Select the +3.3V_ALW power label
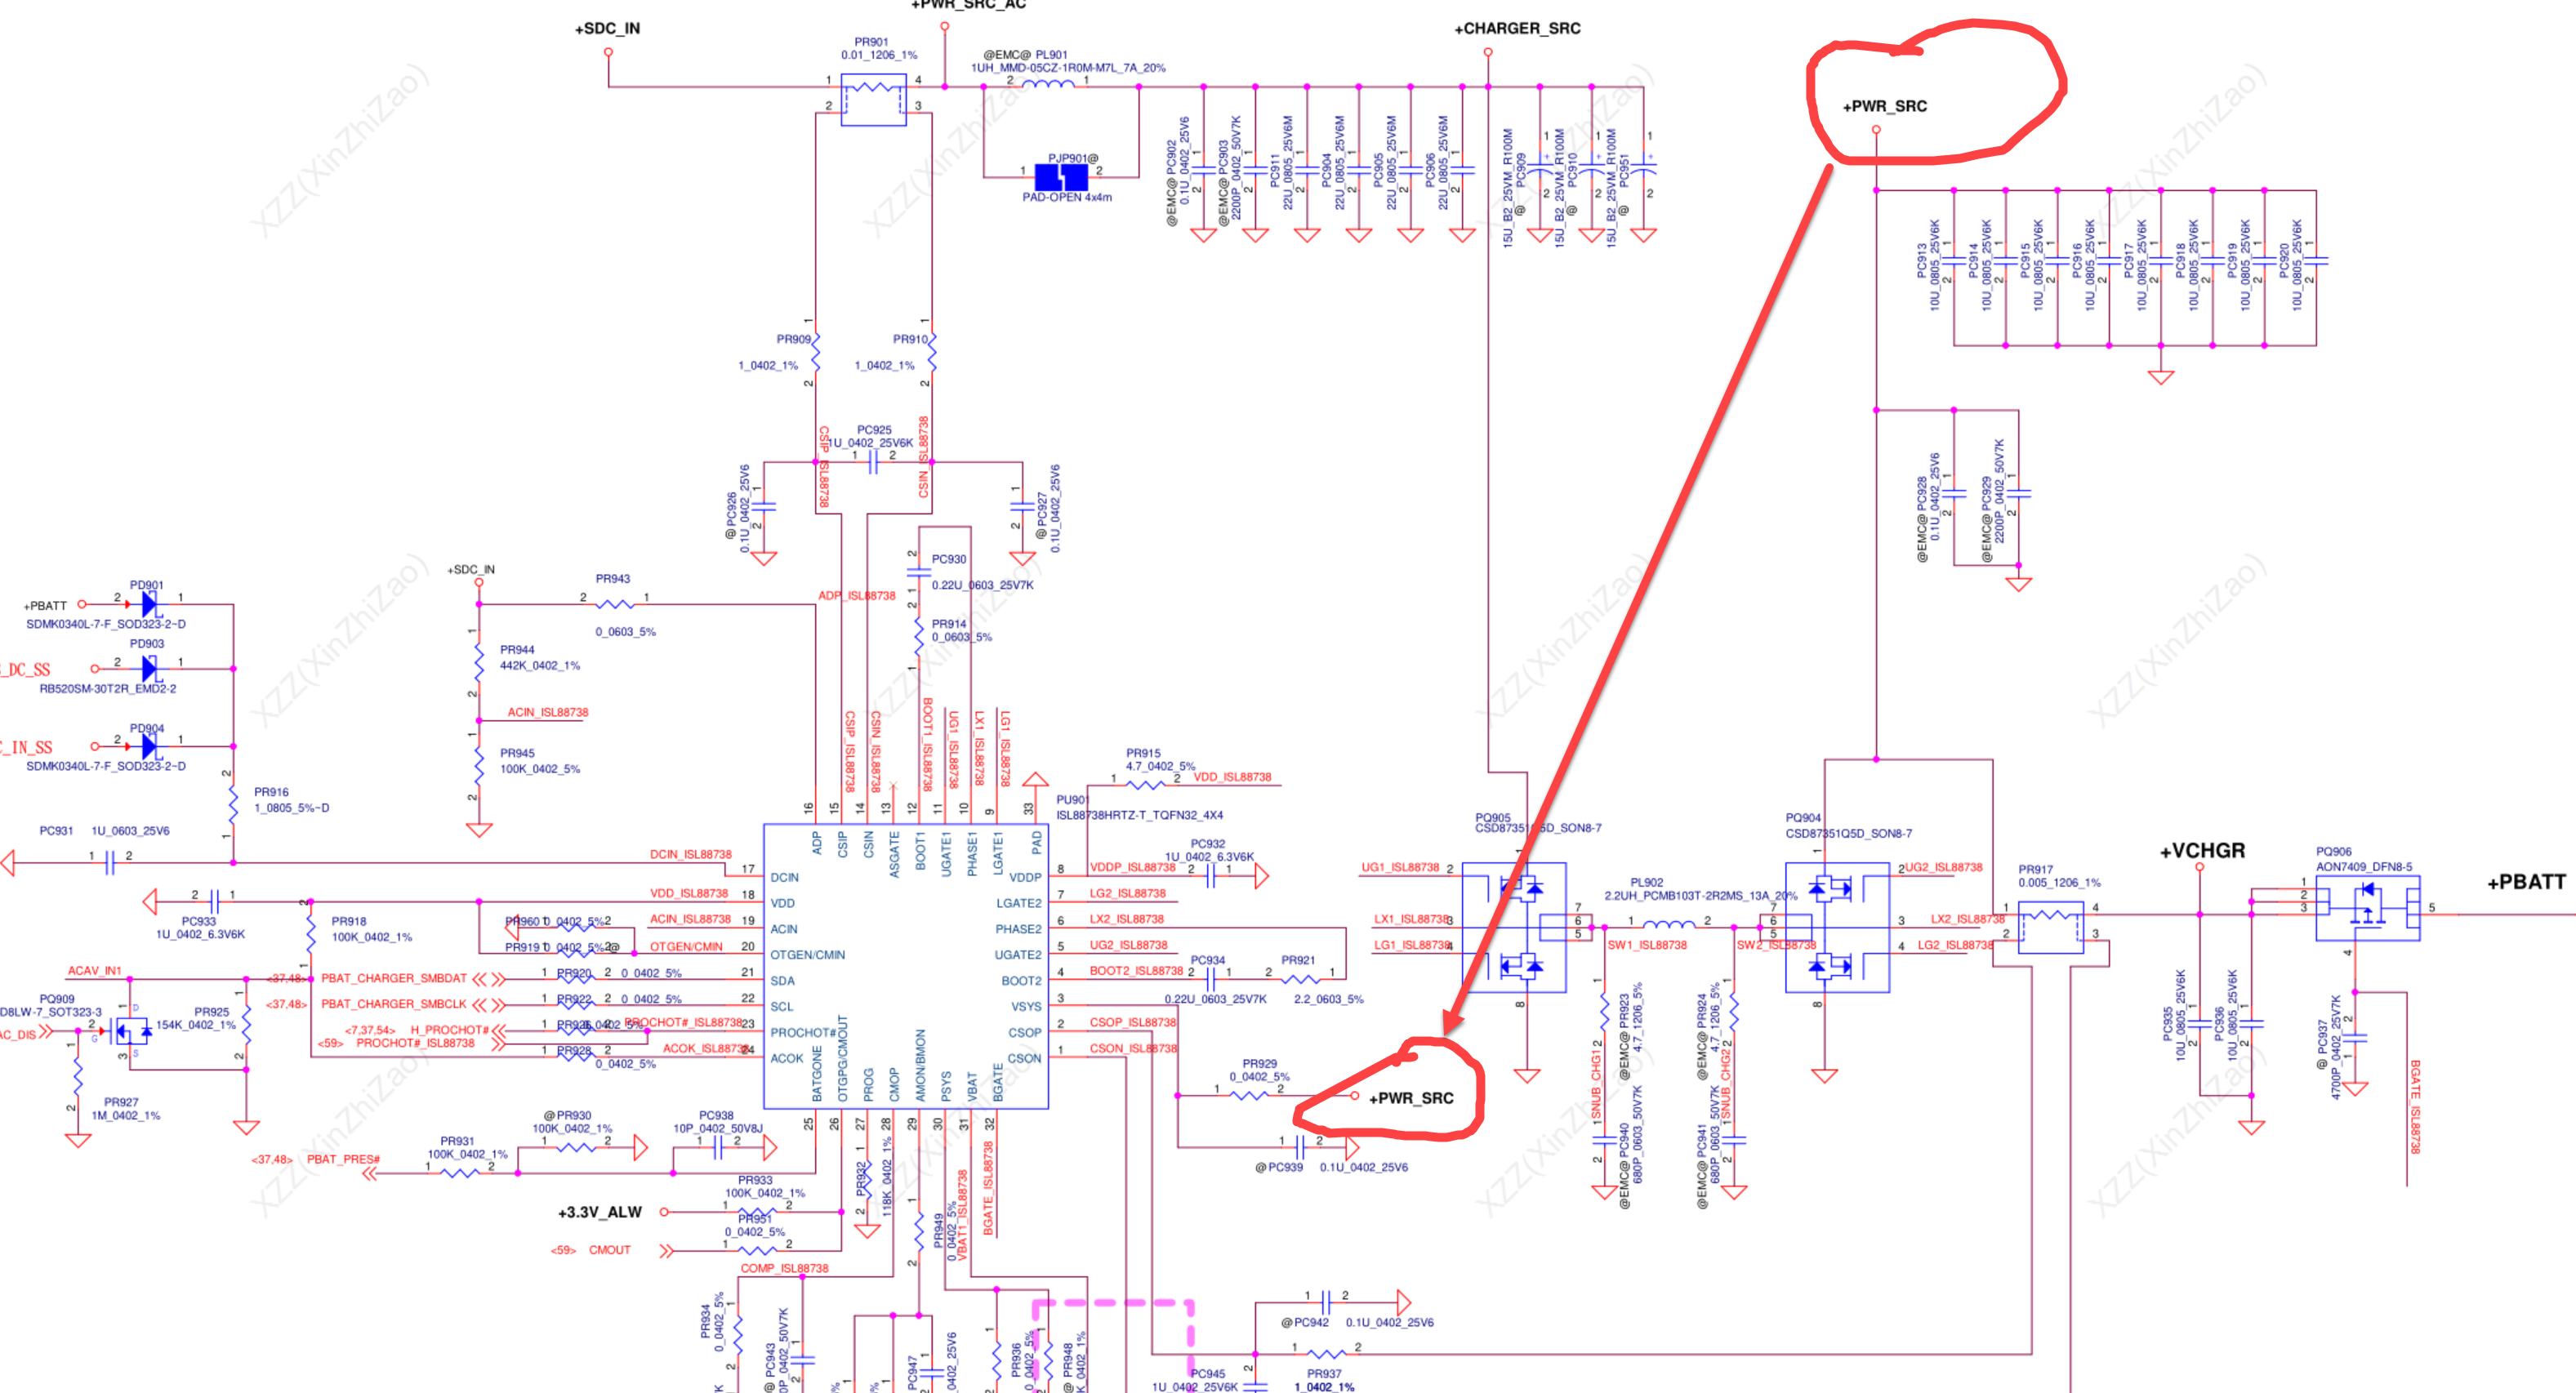Image resolution: width=2576 pixels, height=1393 pixels. (x=599, y=1212)
